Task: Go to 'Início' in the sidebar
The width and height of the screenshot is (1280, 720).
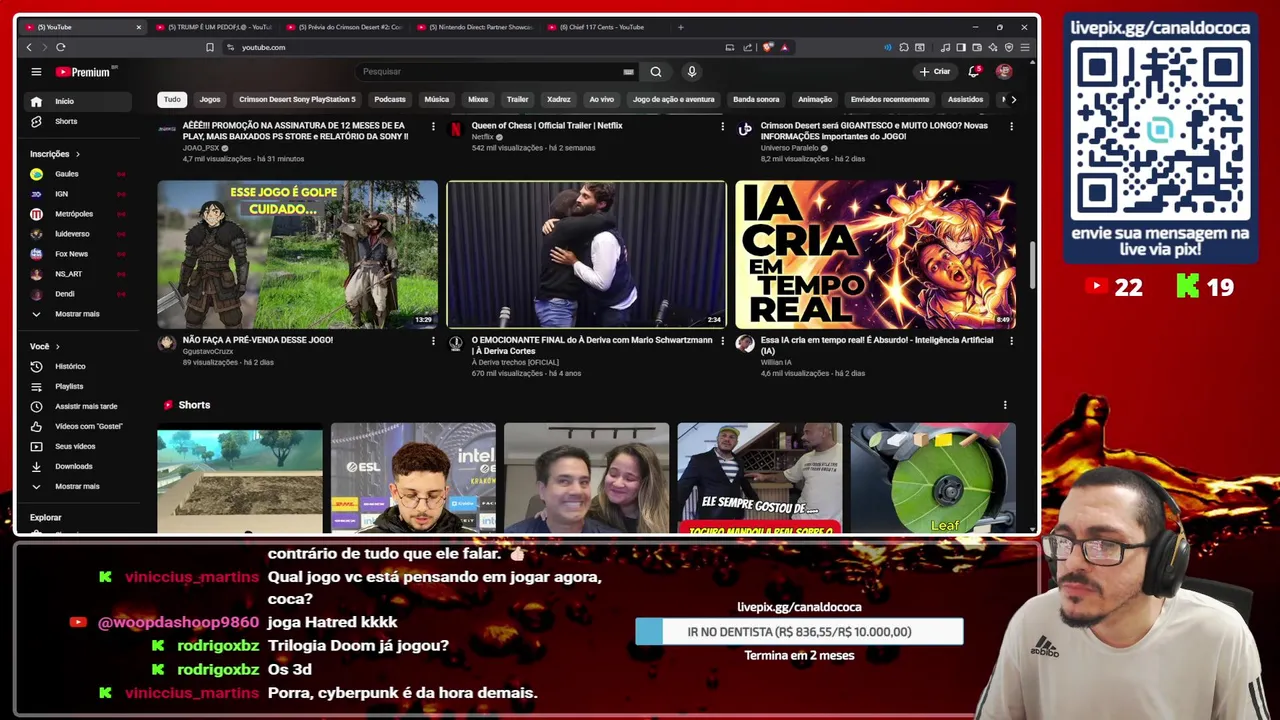Action: pyautogui.click(x=78, y=101)
